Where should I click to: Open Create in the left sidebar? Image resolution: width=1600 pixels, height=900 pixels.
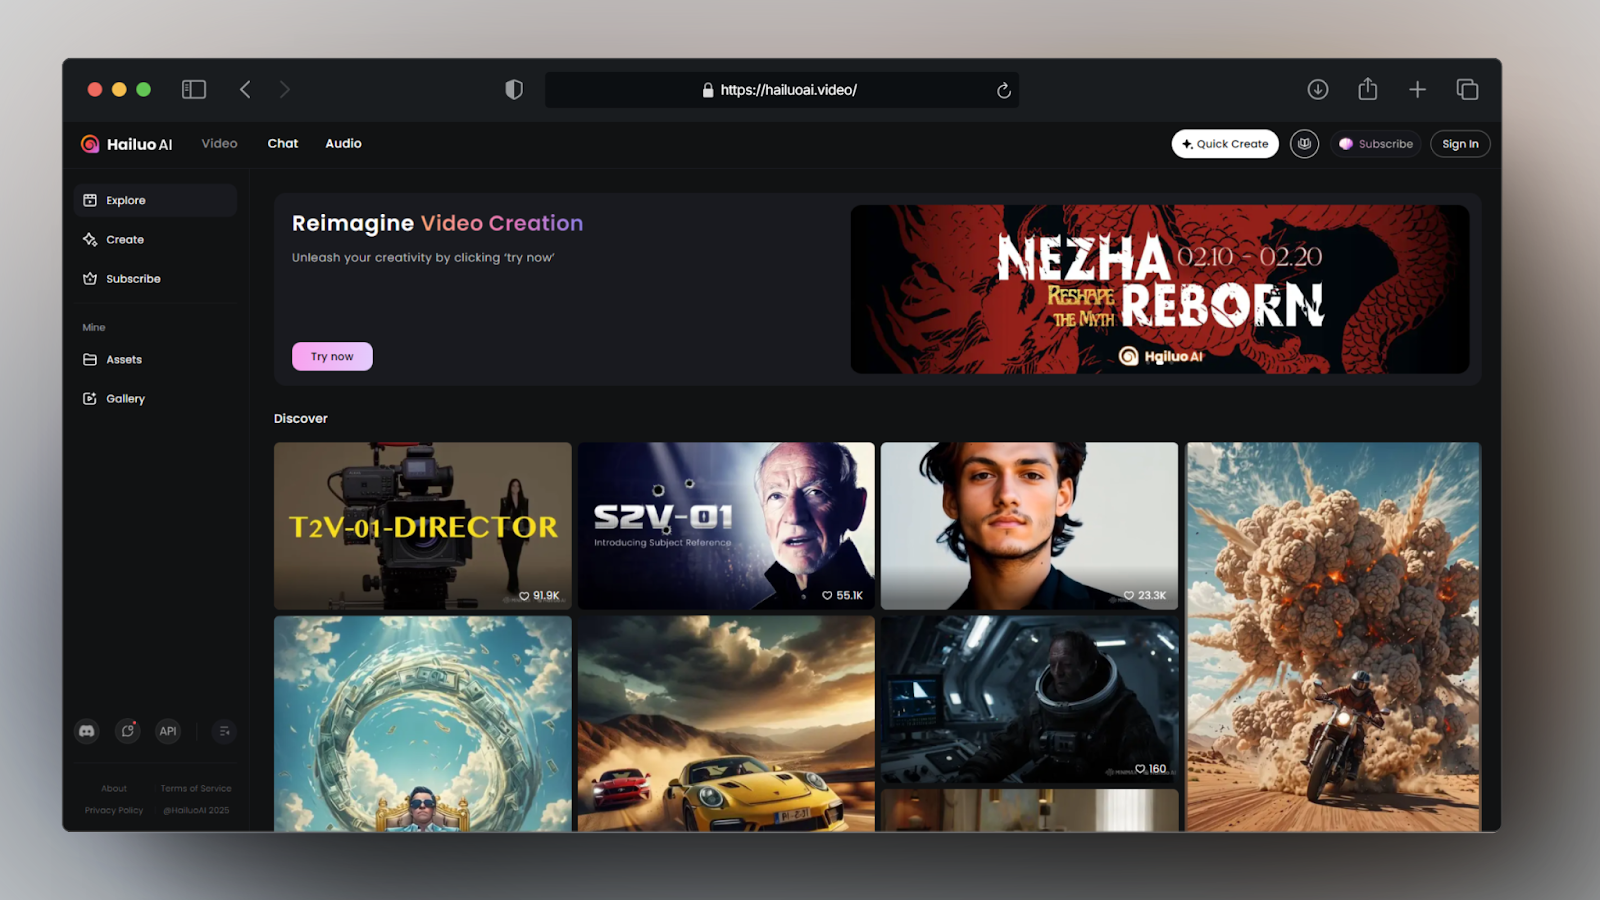coord(155,240)
